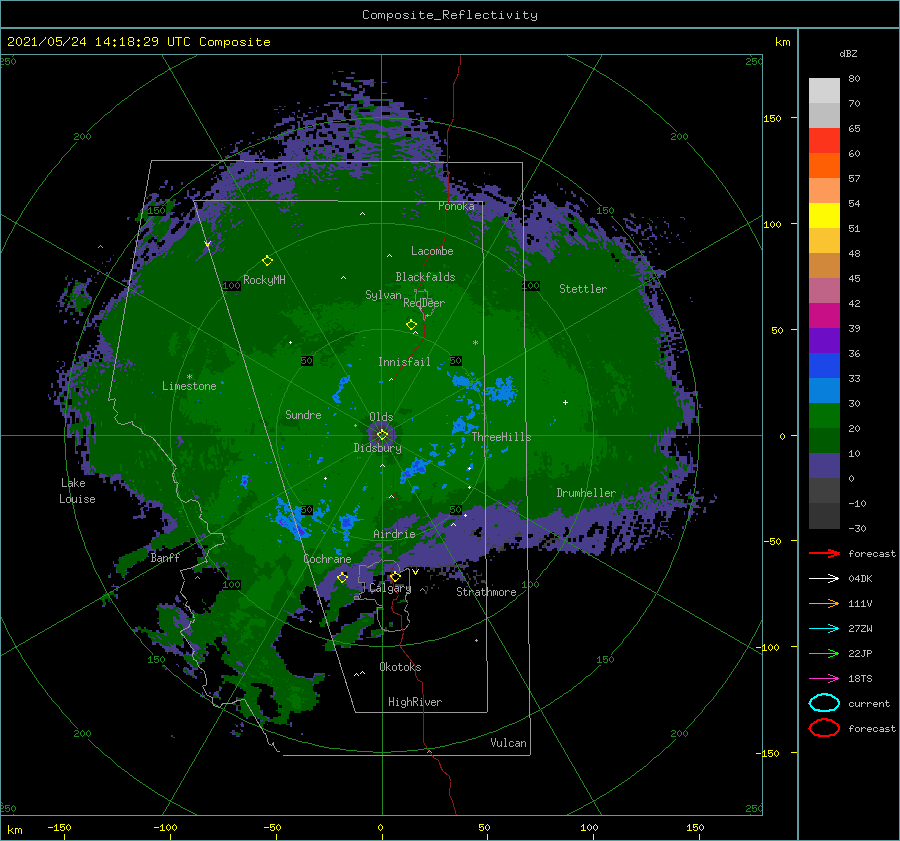Click the Didsbury town label
The height and width of the screenshot is (841, 900).
[x=377, y=448]
